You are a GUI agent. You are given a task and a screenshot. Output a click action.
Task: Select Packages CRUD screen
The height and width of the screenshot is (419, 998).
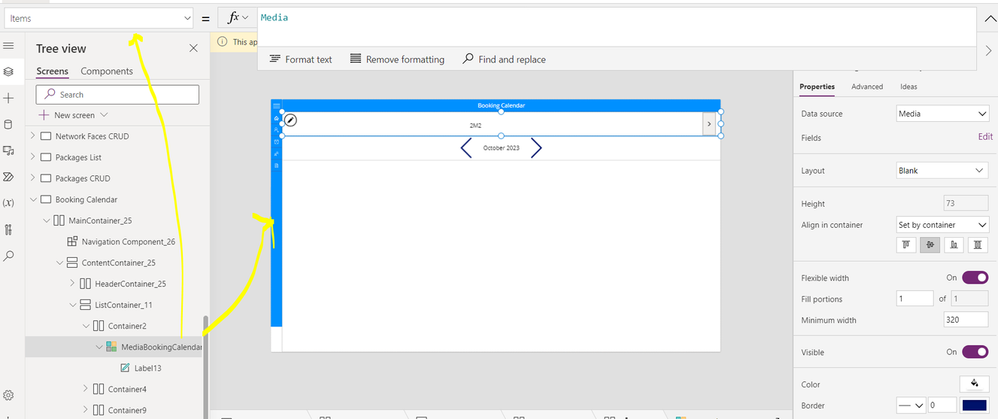tap(84, 178)
